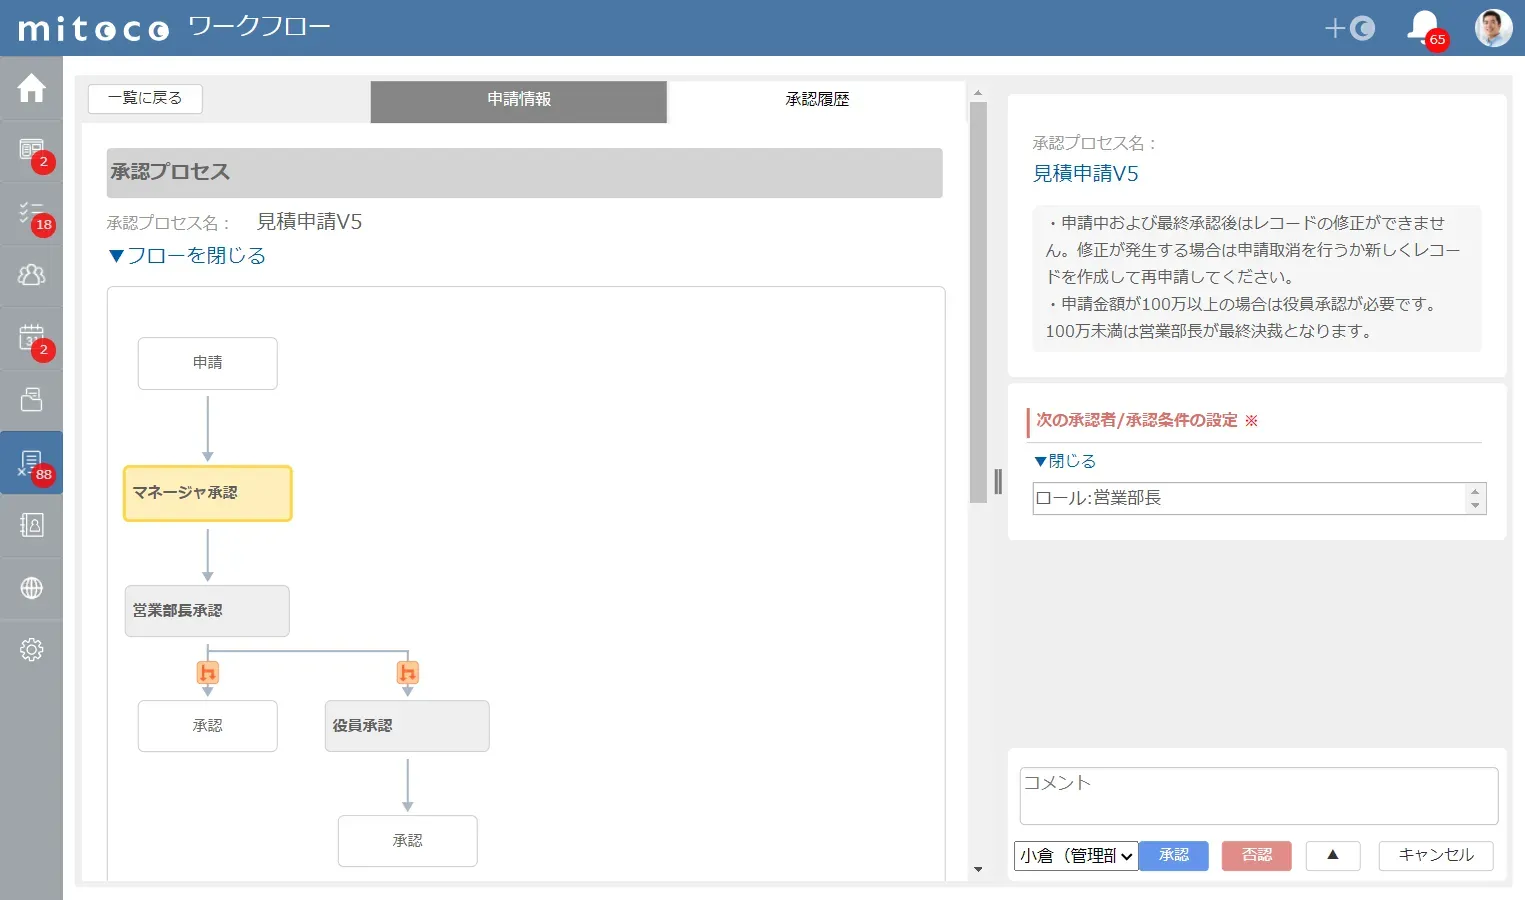Go to the Home icon in sidebar
Viewport: 1525px width, 900px height.
(x=31, y=88)
